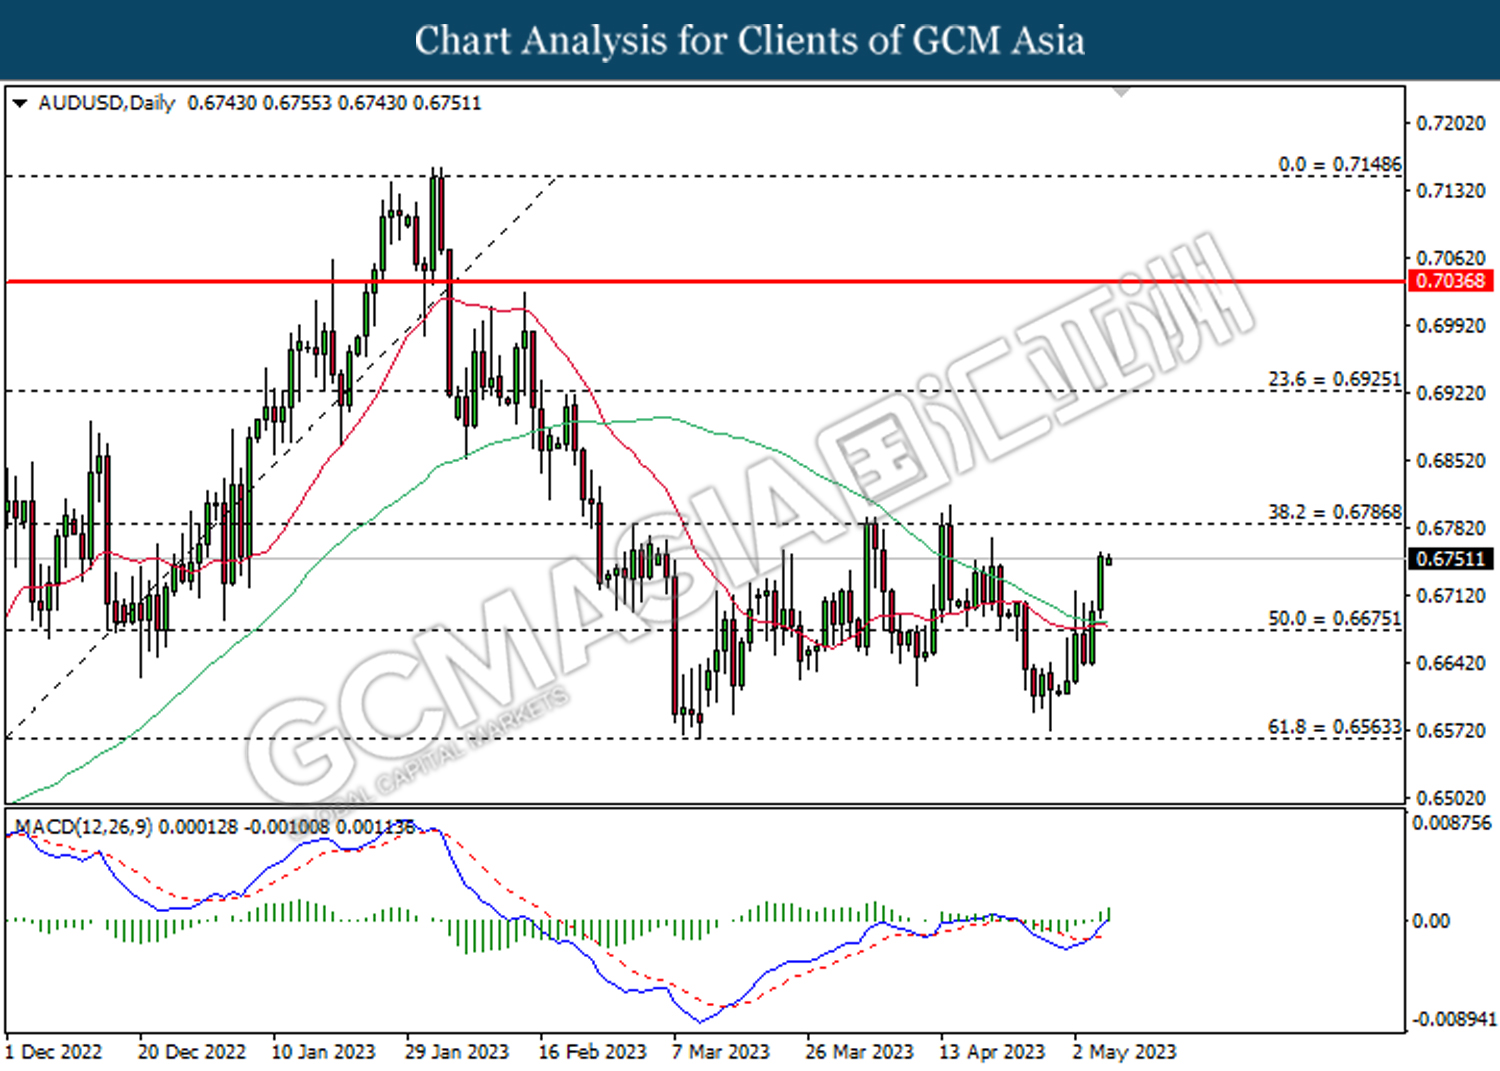Click the 0.66420 price axis value
The image size is (1500, 1071).
point(1451,663)
